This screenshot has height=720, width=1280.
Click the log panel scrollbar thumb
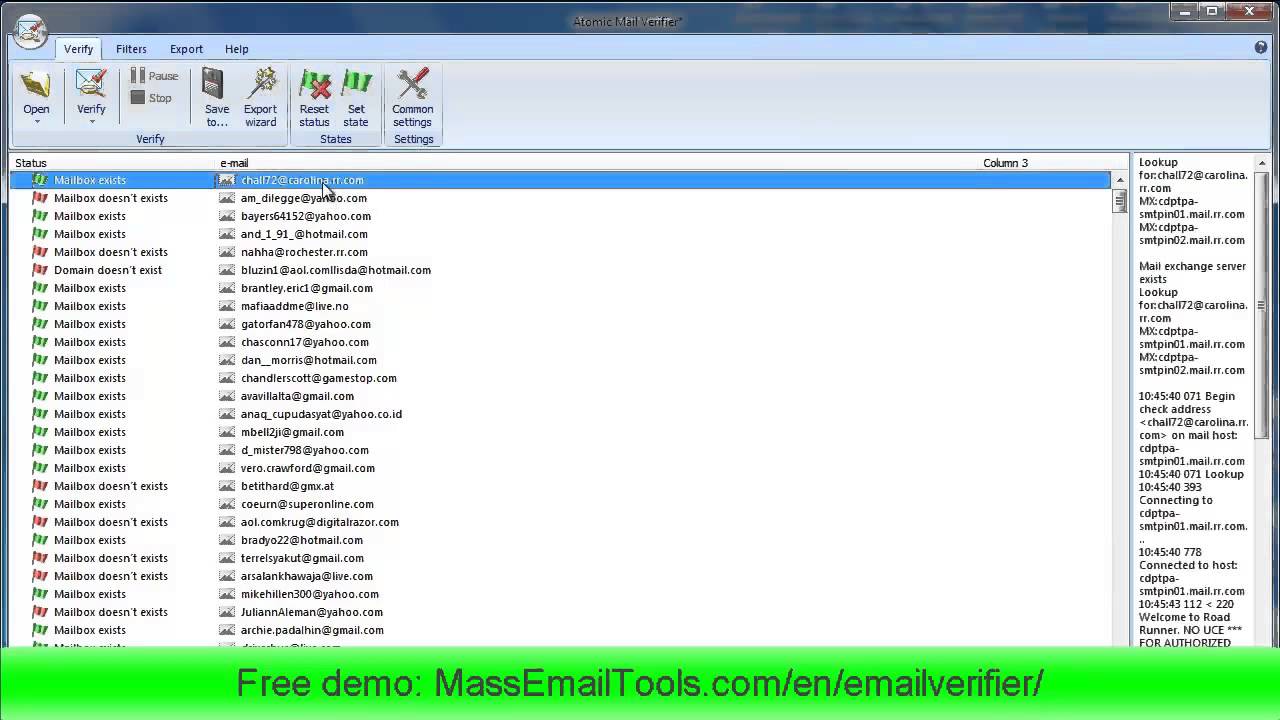tap(1262, 305)
